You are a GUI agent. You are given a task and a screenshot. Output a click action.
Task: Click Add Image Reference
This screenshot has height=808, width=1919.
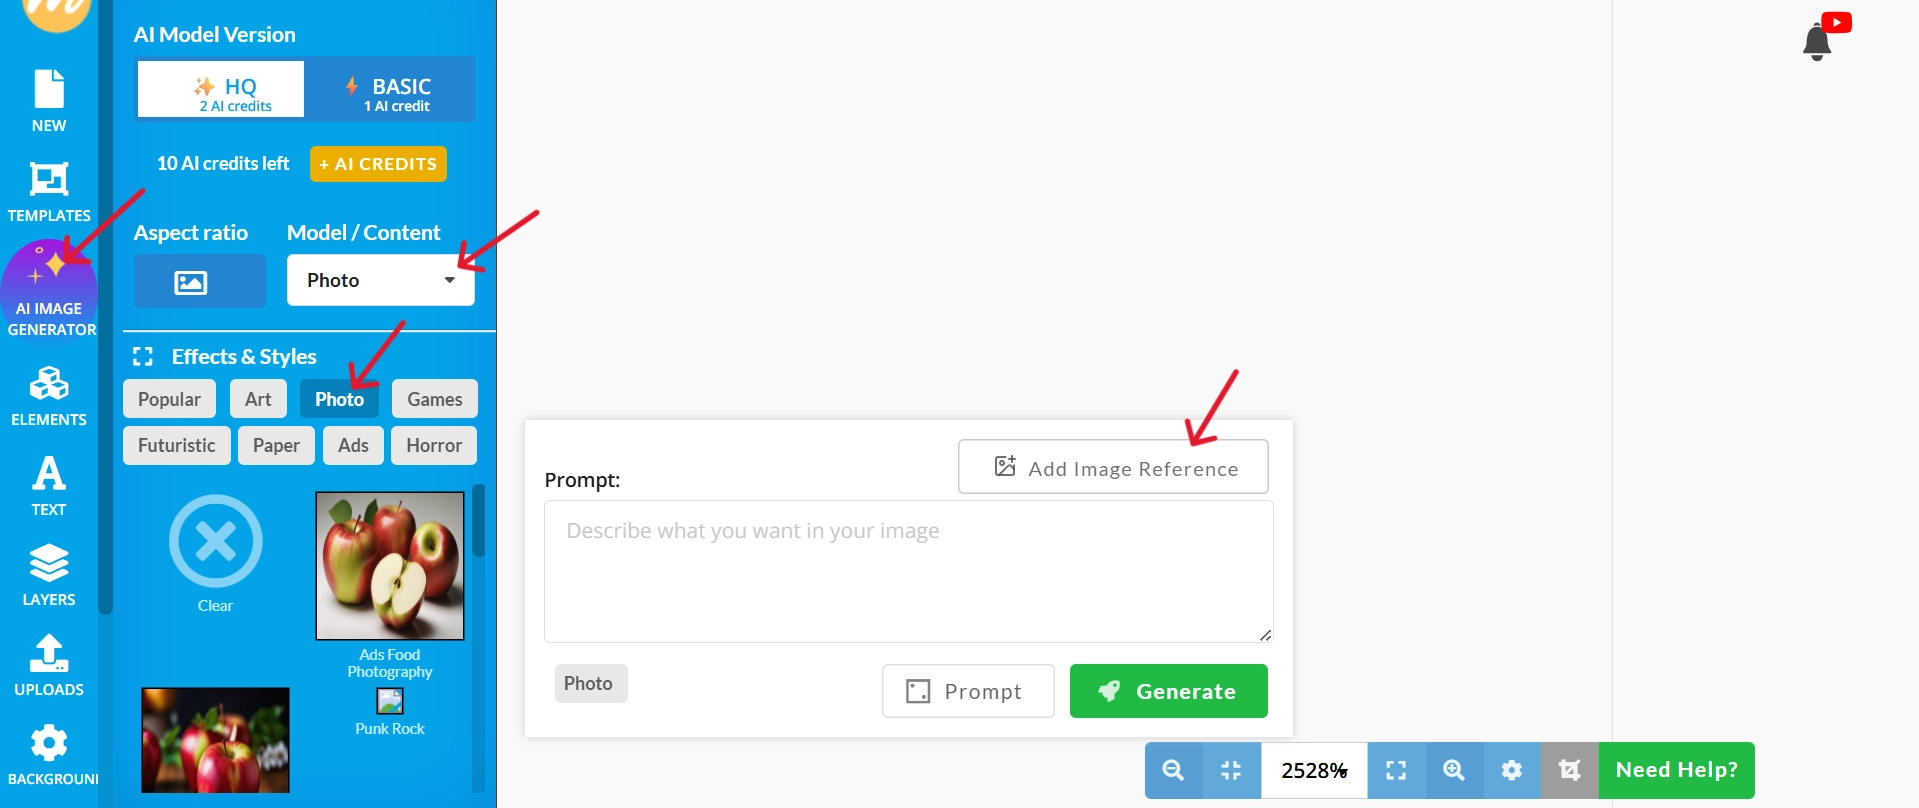[1112, 466]
